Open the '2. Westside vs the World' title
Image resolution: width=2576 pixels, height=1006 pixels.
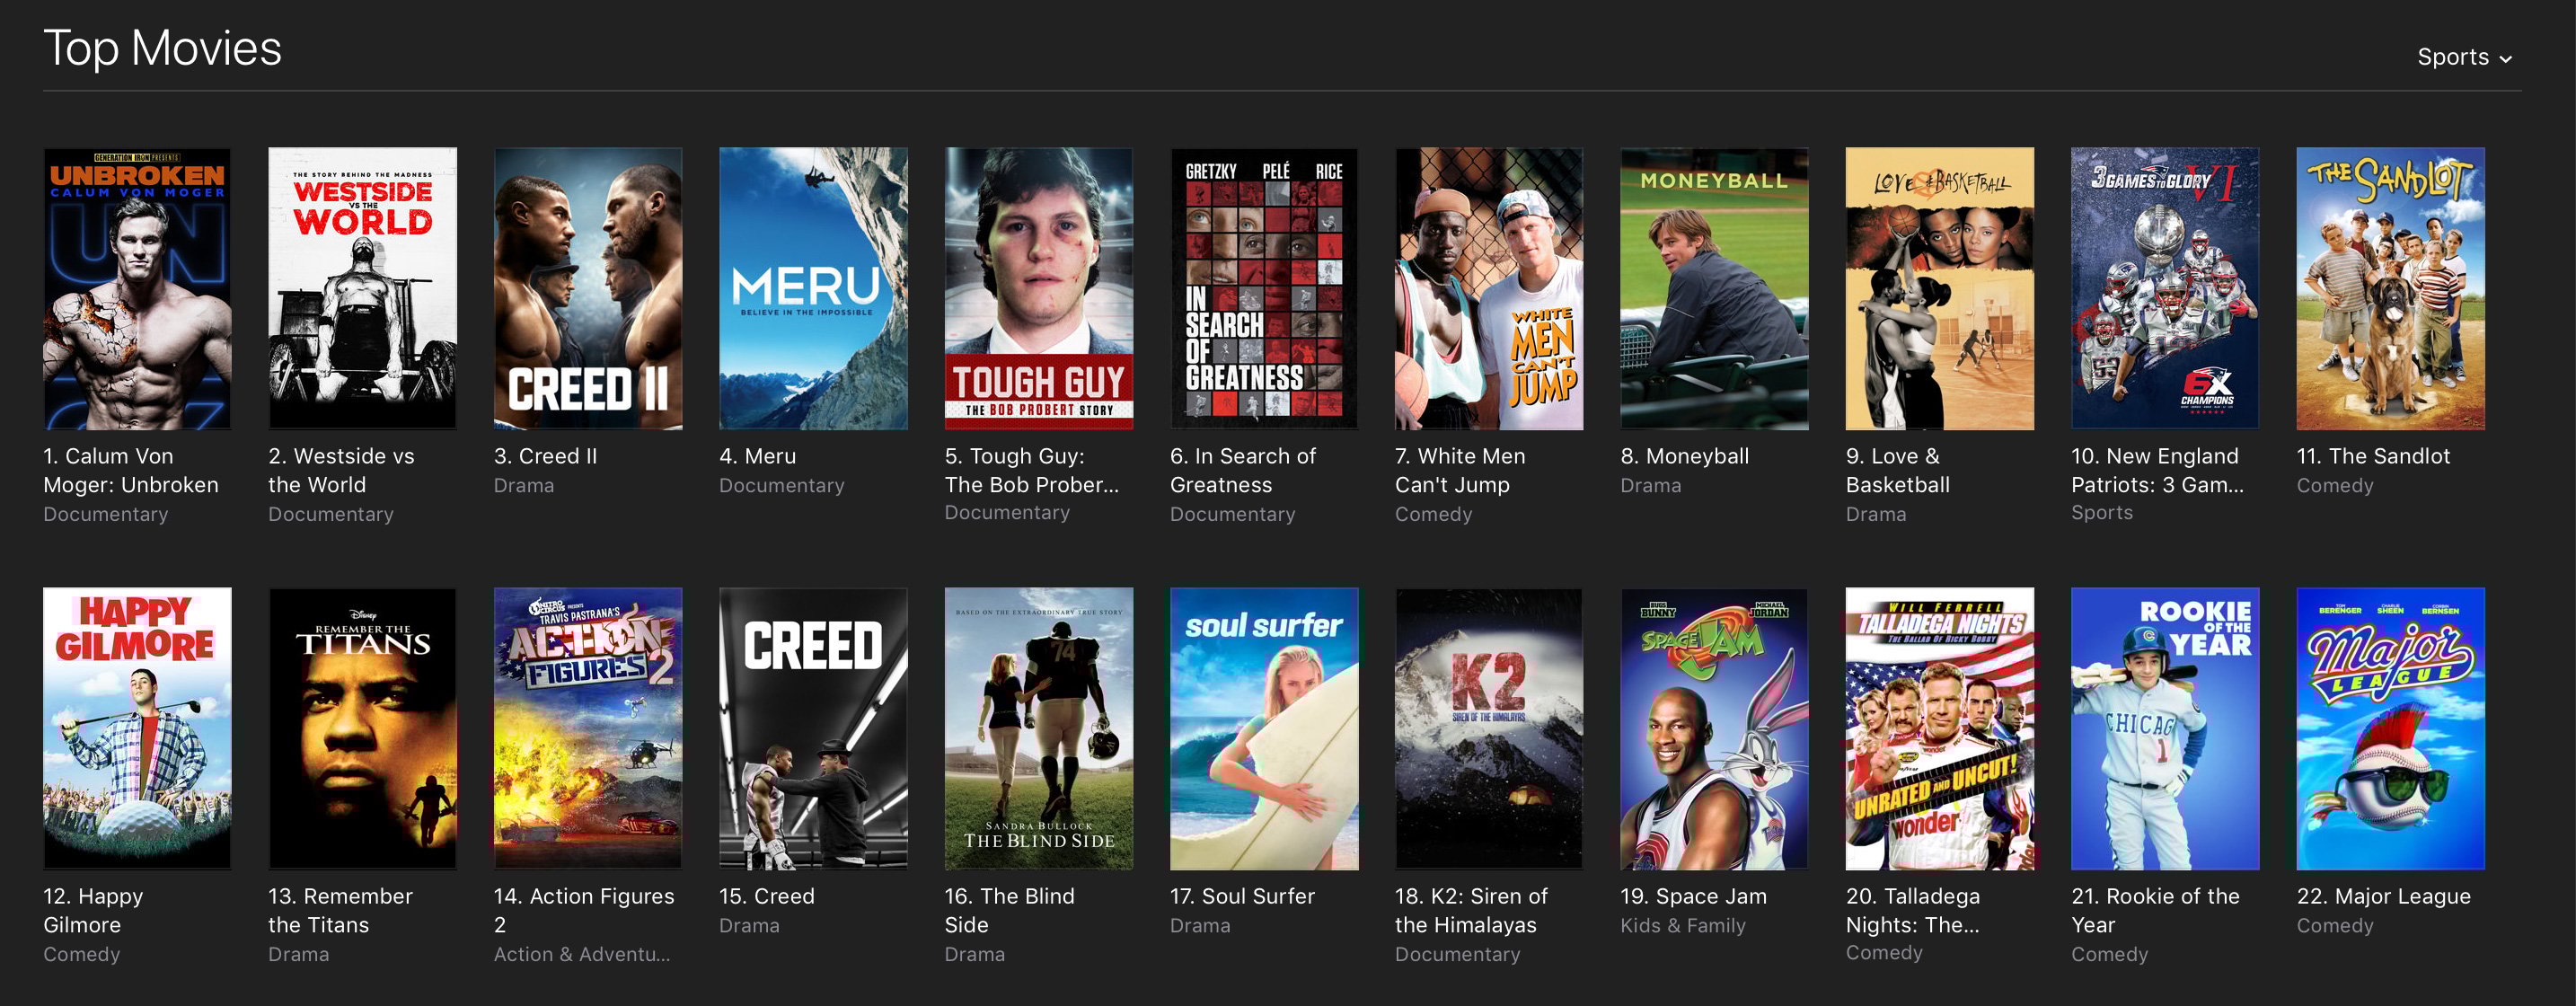pos(341,470)
